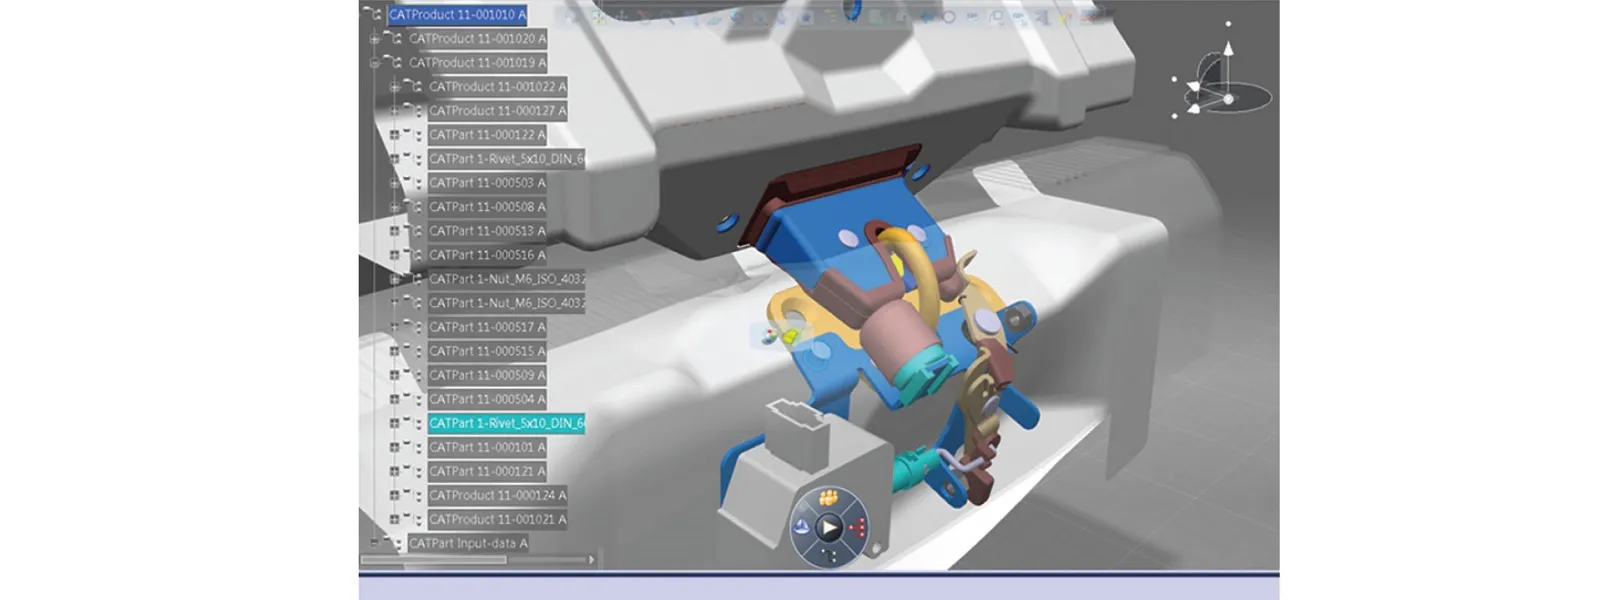
Task: Expand the CATPart 11-000513 A node
Action: (394, 231)
